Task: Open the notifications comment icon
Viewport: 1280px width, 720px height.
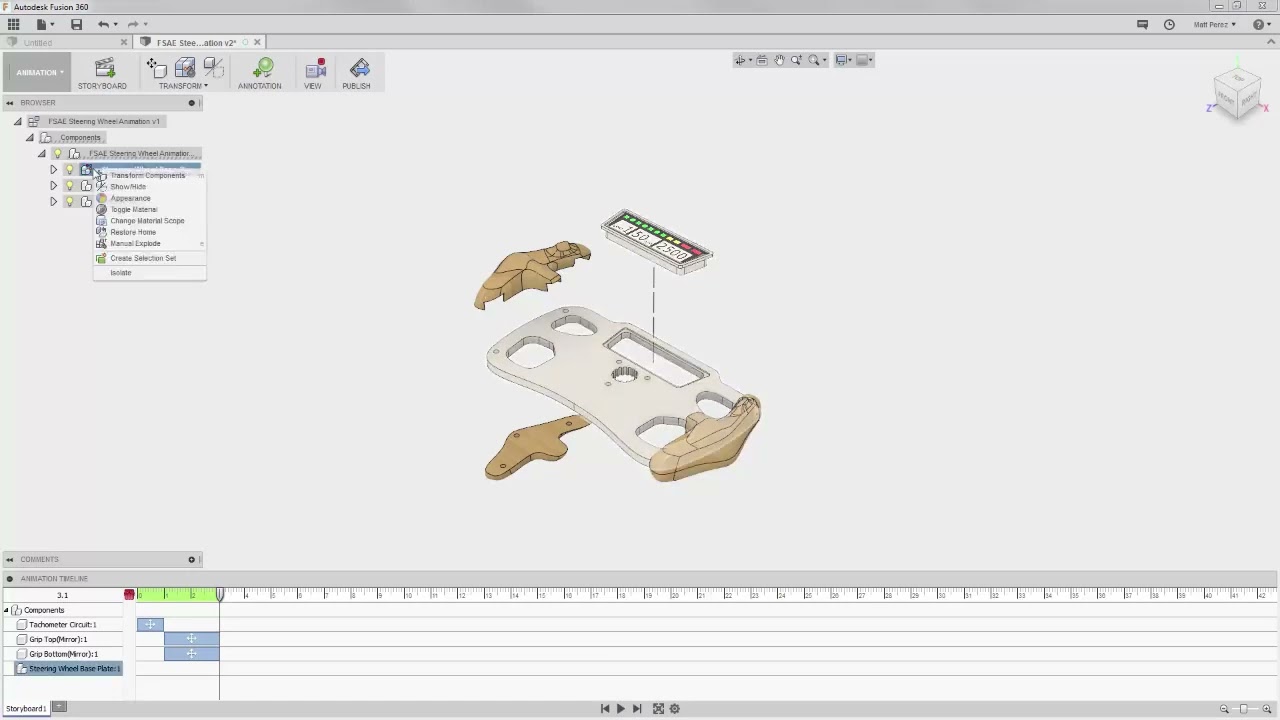Action: point(1142,24)
